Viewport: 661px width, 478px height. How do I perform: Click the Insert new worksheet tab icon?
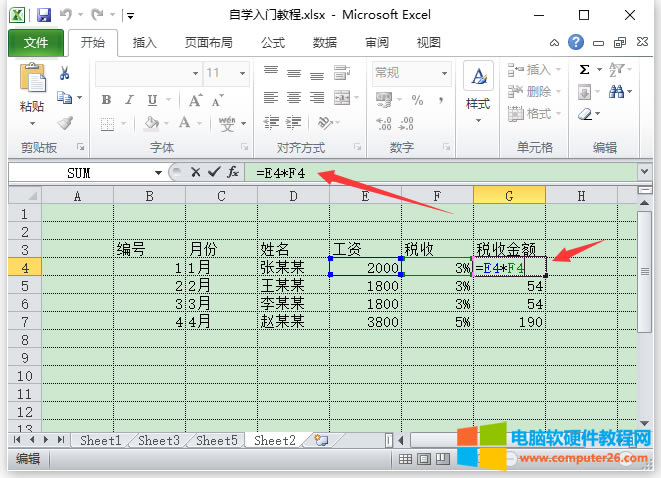320,440
